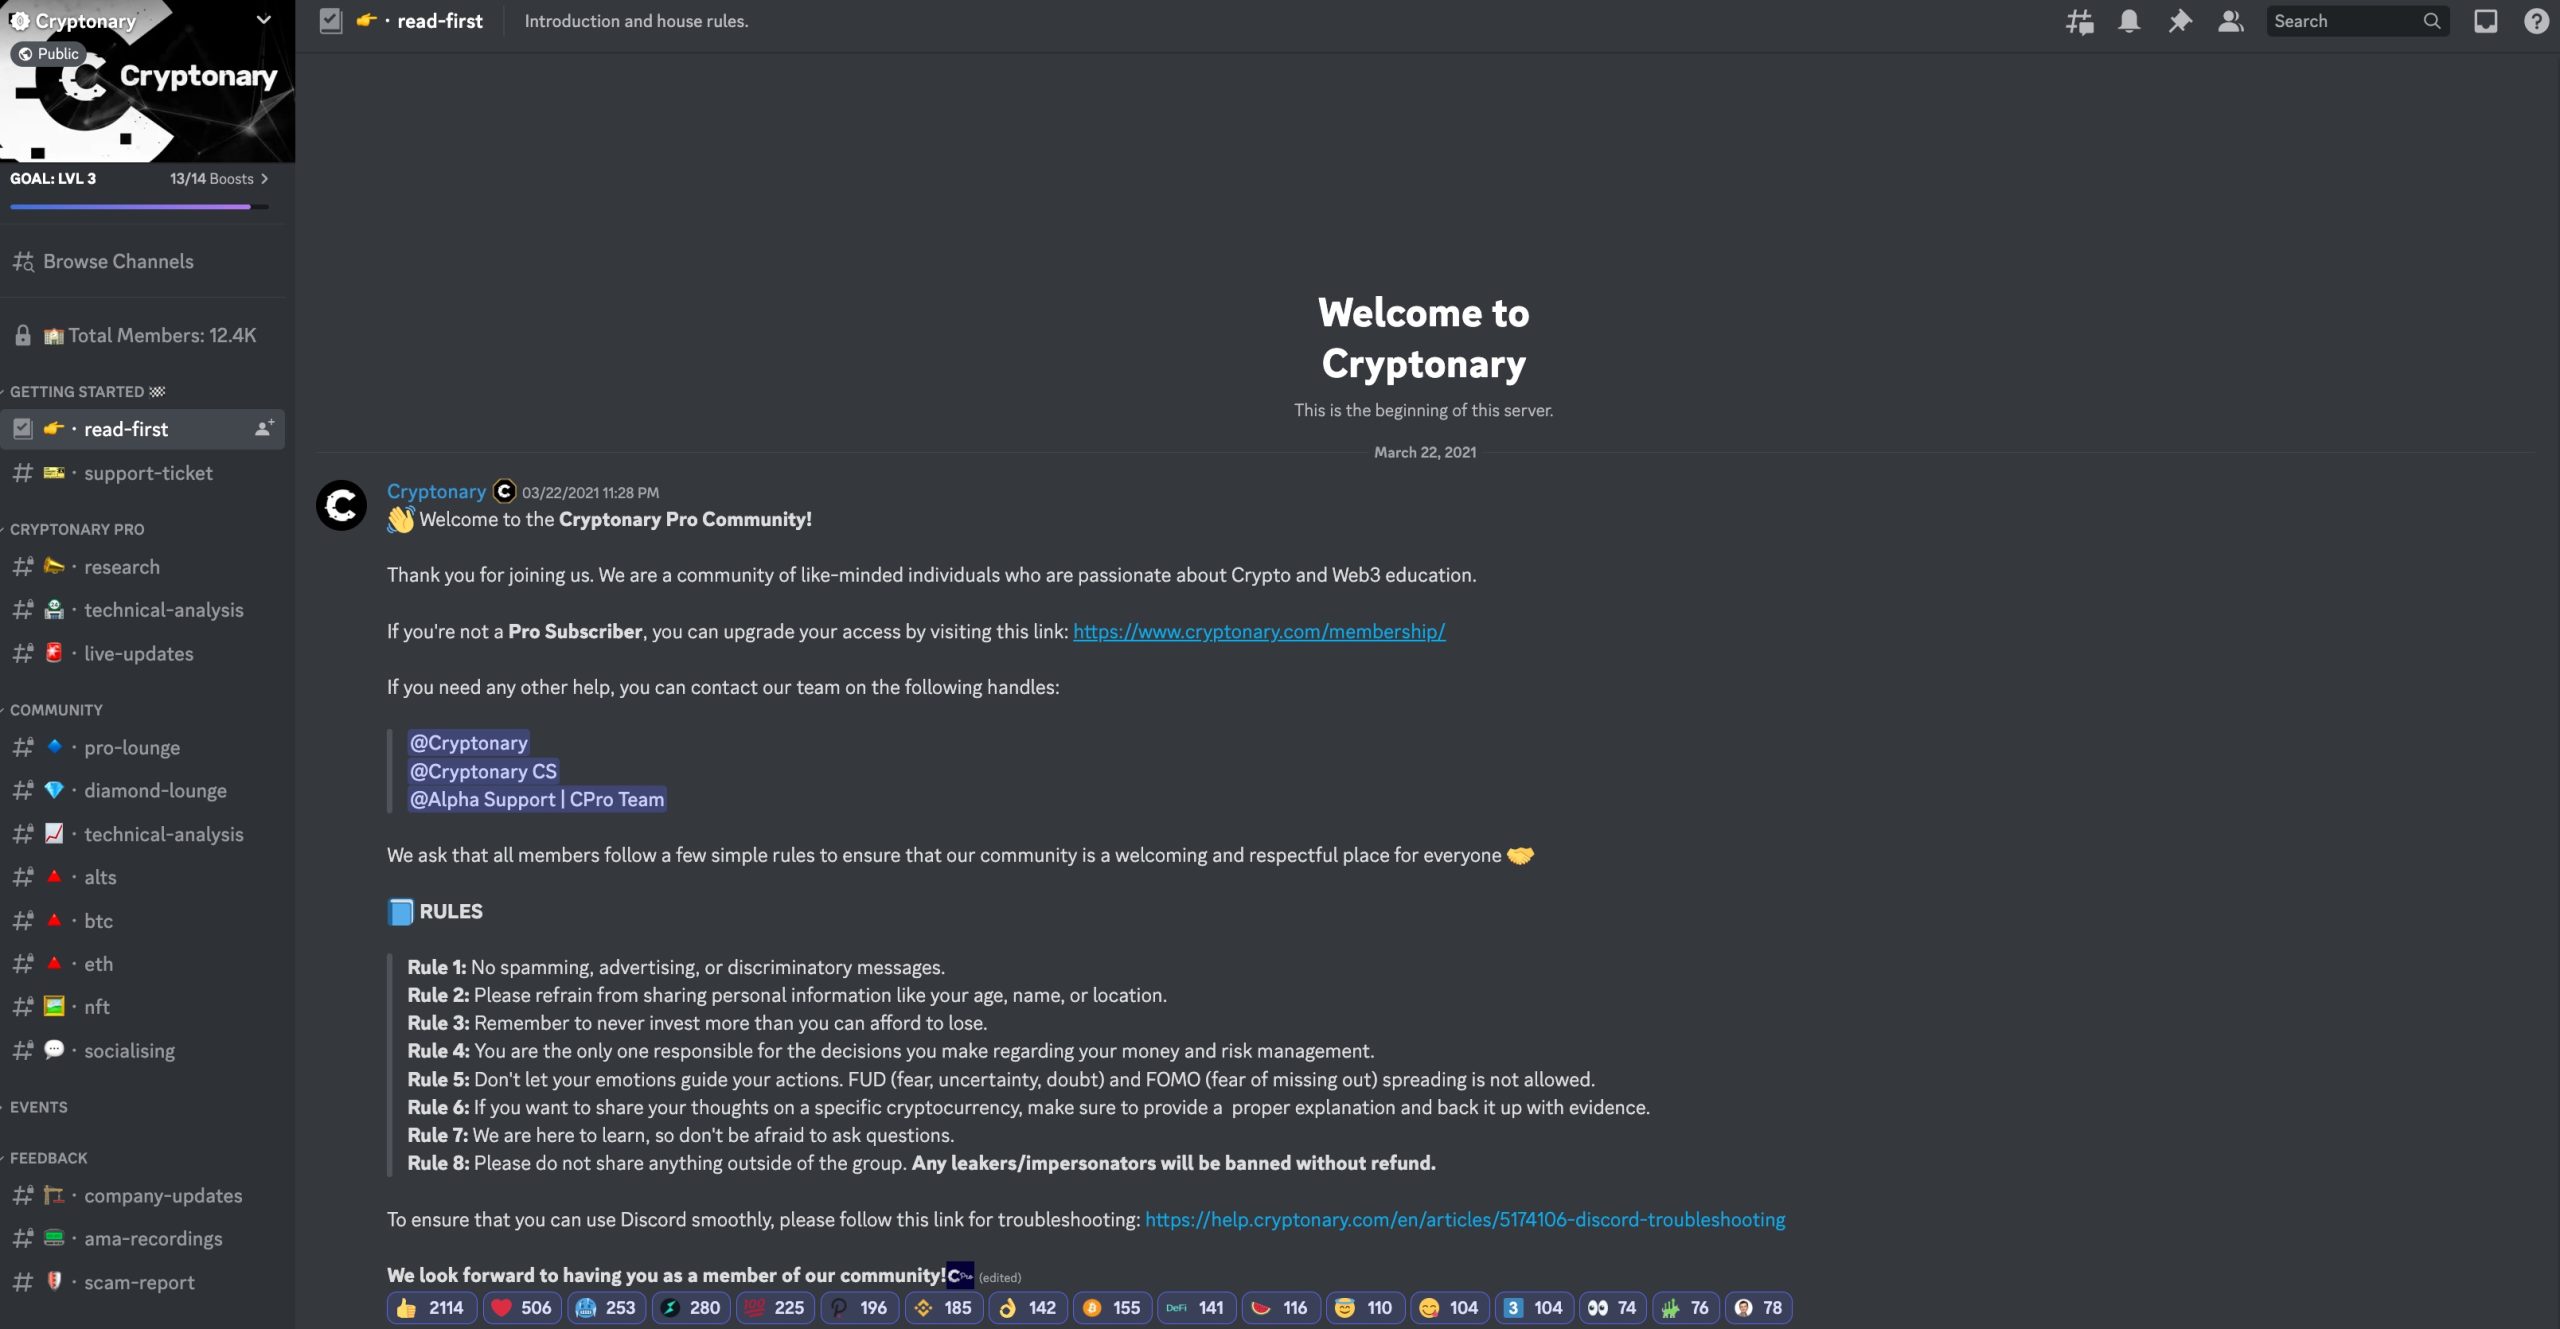Image resolution: width=2560 pixels, height=1329 pixels.
Task: Open the discord-troubleshooting help link
Action: tap(1464, 1219)
